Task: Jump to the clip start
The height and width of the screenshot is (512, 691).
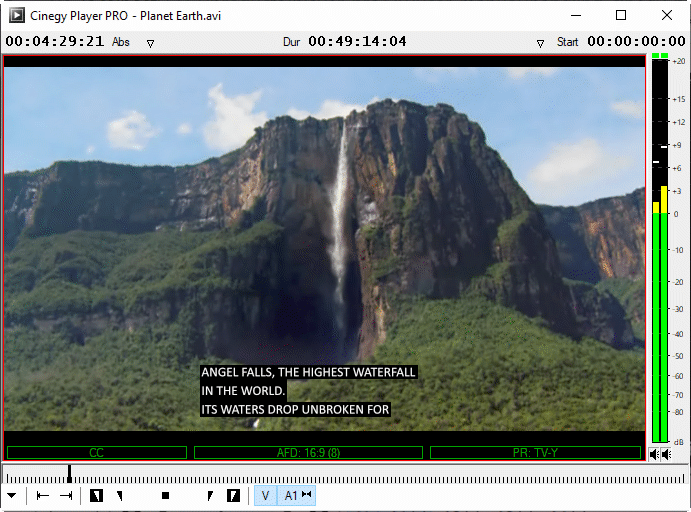Action: tap(42, 496)
